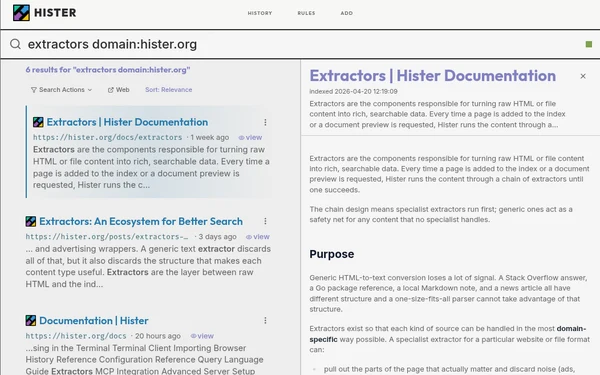The height and width of the screenshot is (375, 600).
Task: Click the filter icon beside Search Actions
Action: (x=34, y=90)
